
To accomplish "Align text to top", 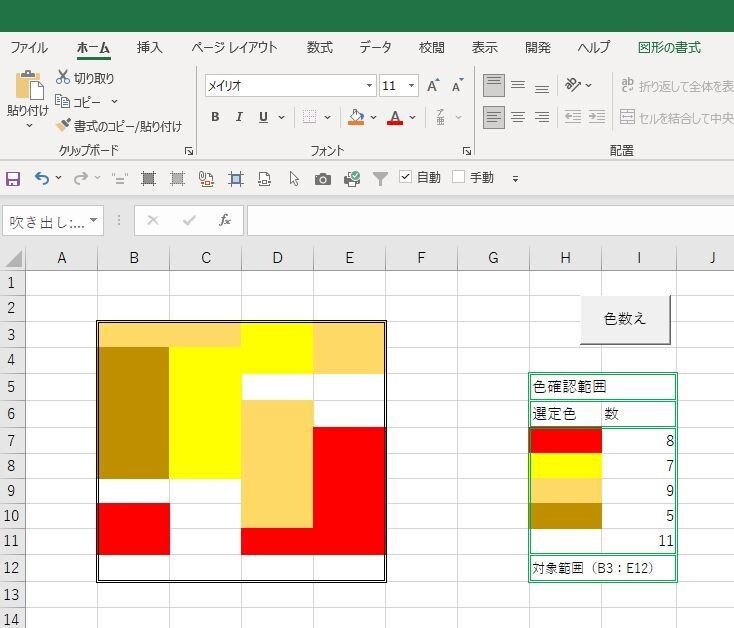I will click(x=493, y=86).
